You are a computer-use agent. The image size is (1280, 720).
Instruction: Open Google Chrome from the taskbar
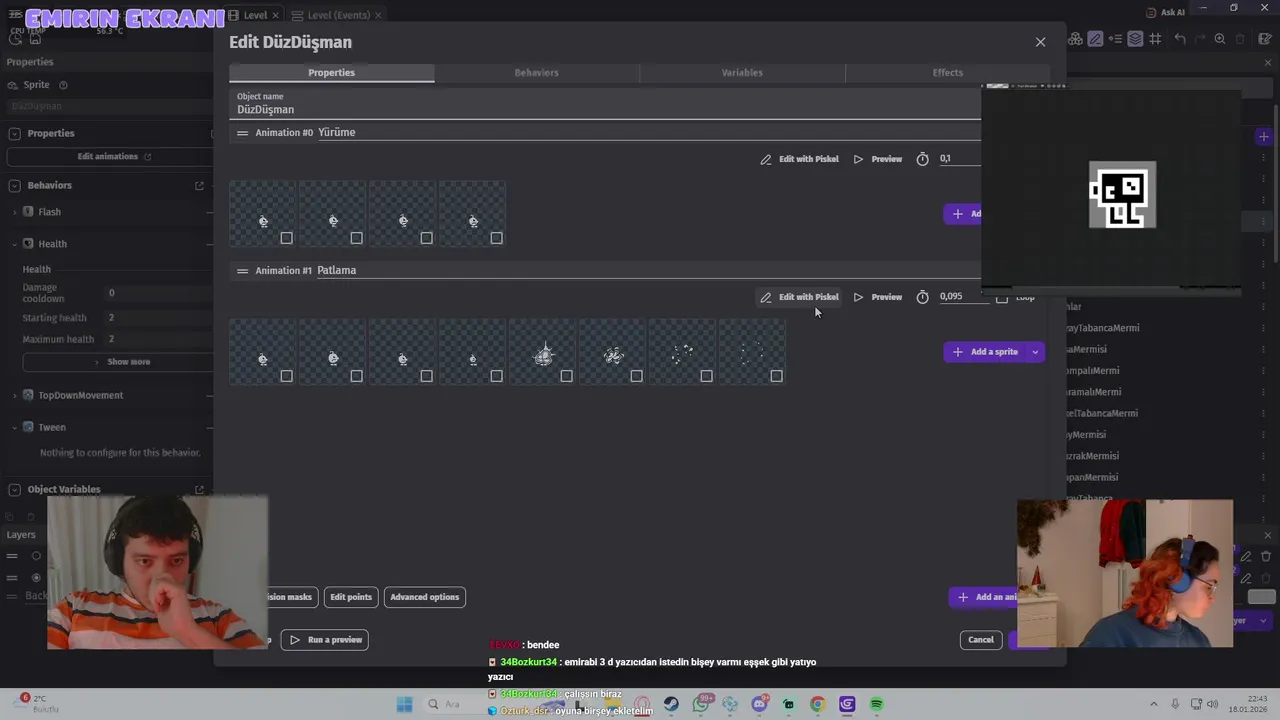click(x=817, y=704)
